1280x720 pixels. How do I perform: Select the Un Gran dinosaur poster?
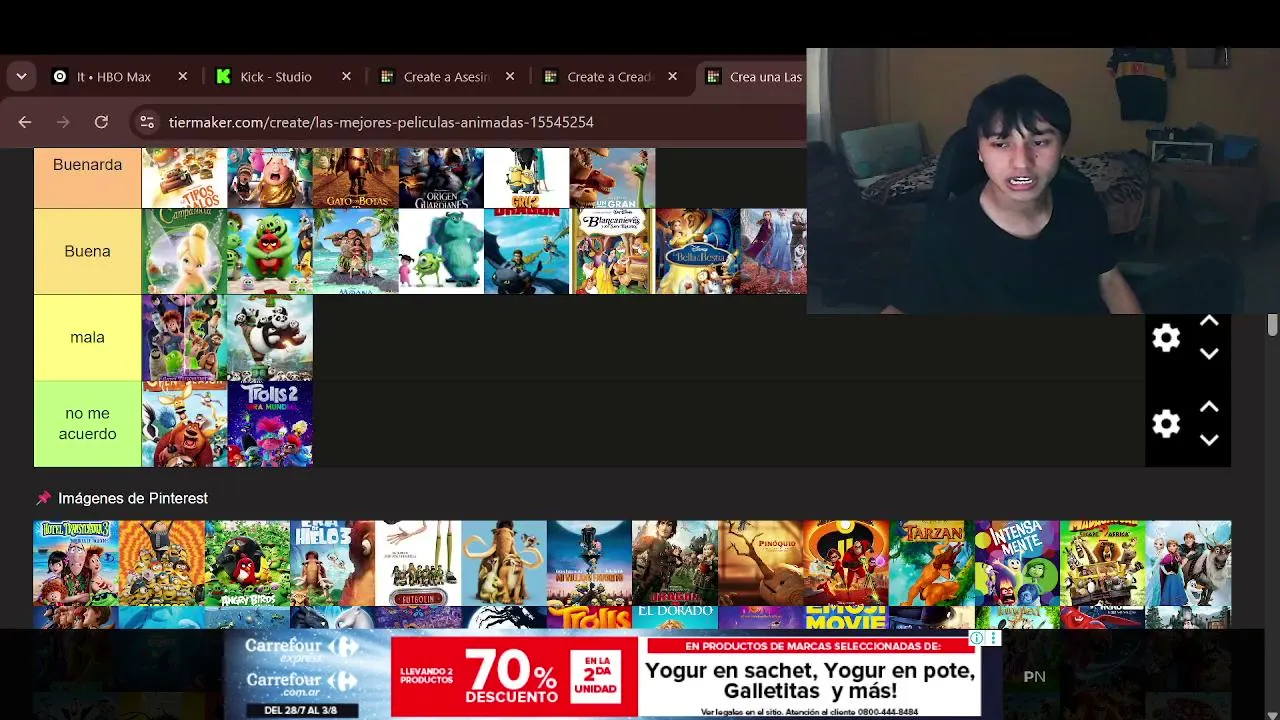[x=612, y=178]
